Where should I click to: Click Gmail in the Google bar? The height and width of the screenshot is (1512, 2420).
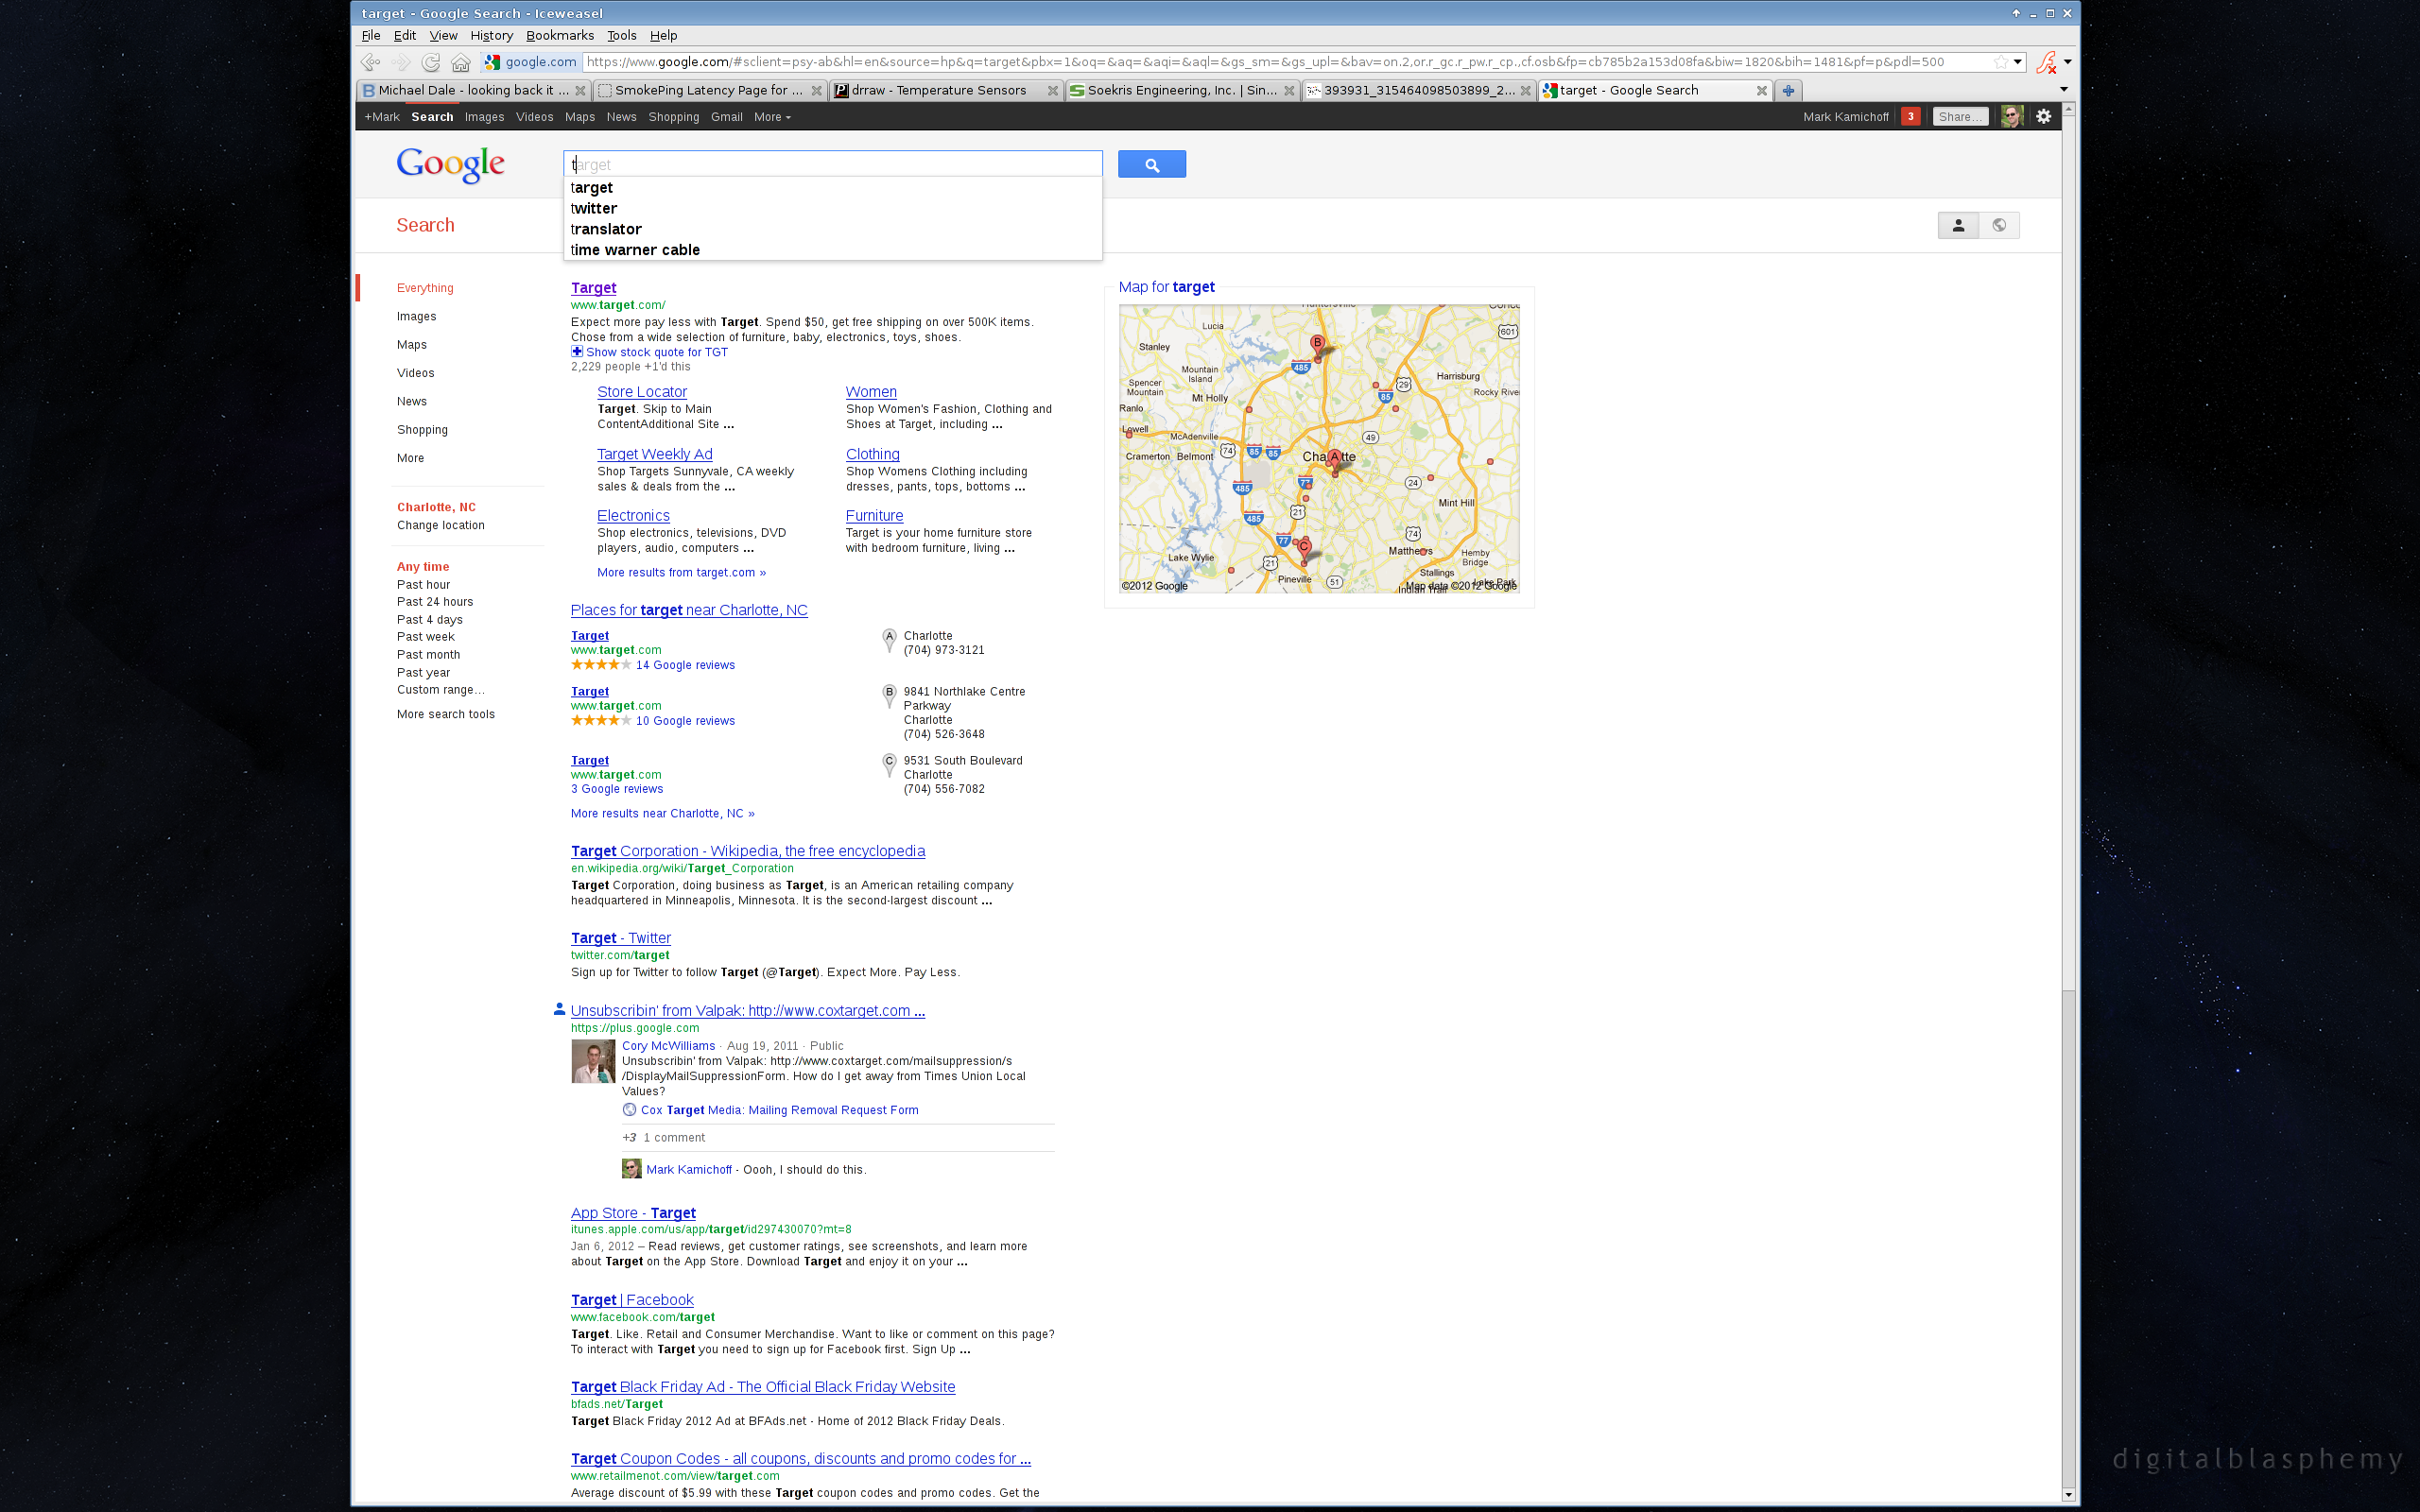(x=726, y=117)
